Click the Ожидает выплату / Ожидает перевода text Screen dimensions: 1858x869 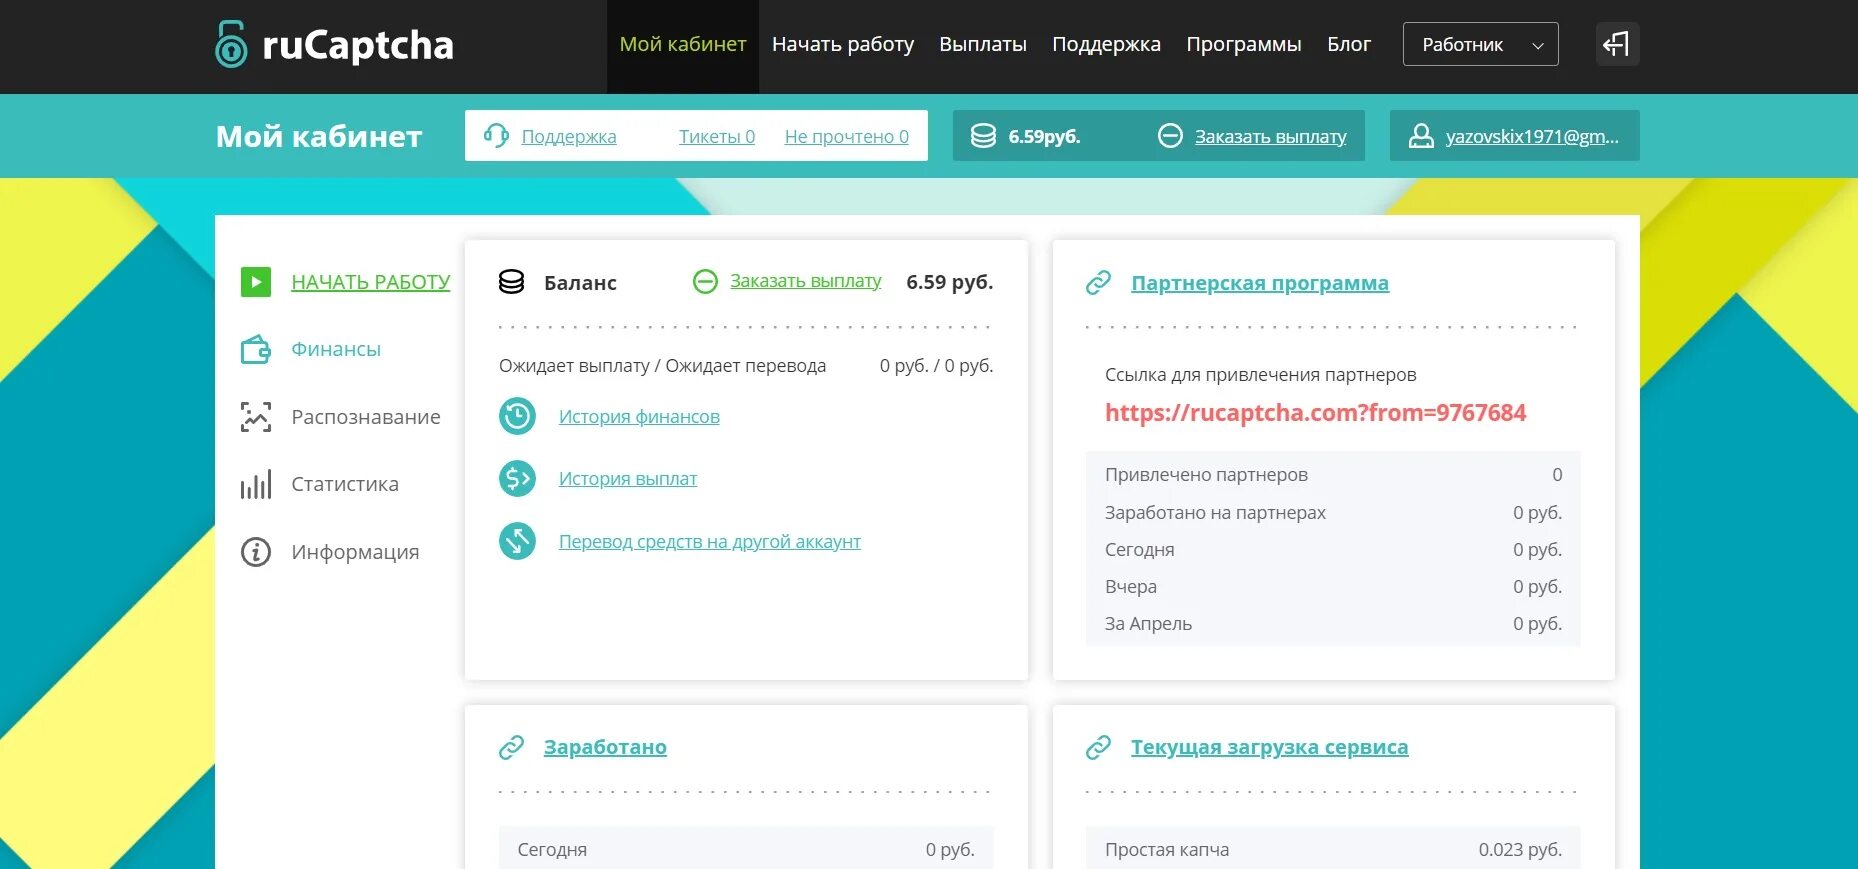coord(662,366)
